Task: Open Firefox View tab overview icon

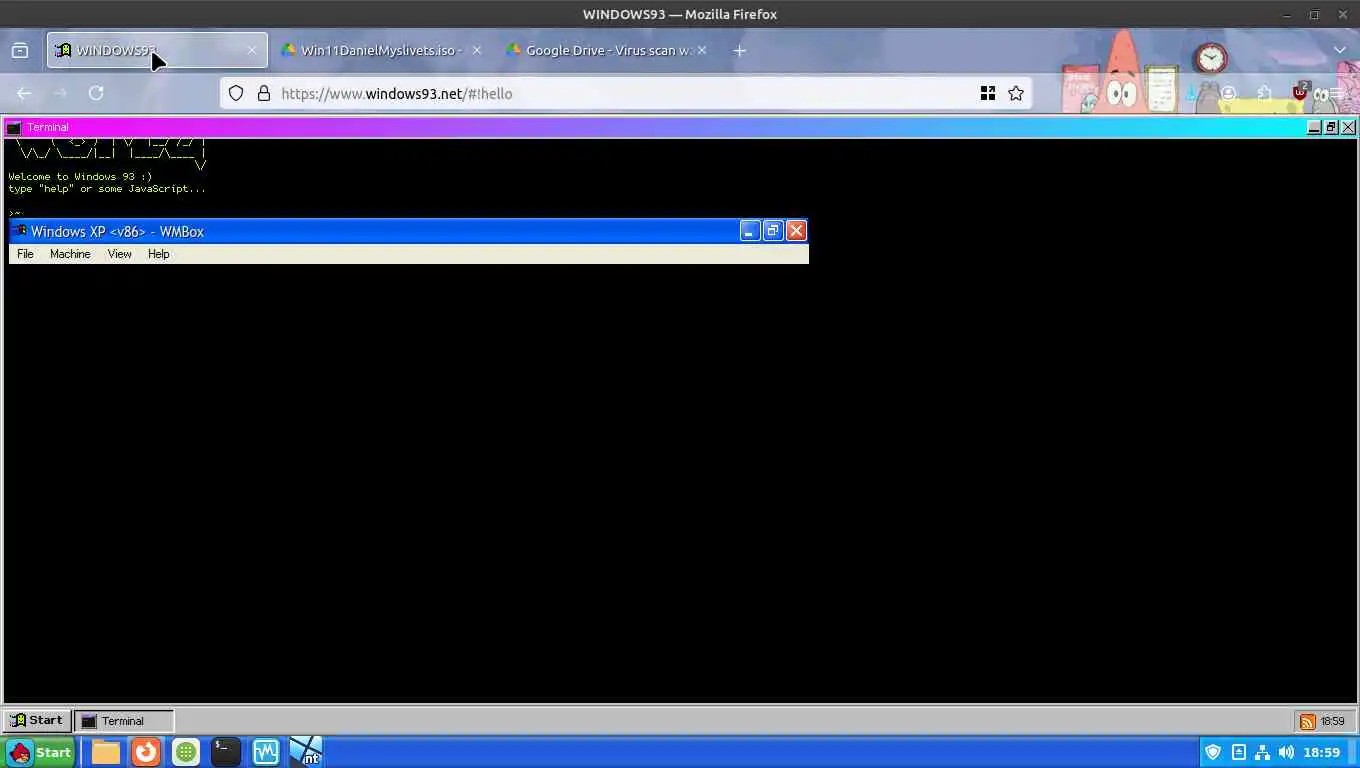Action: [20, 50]
